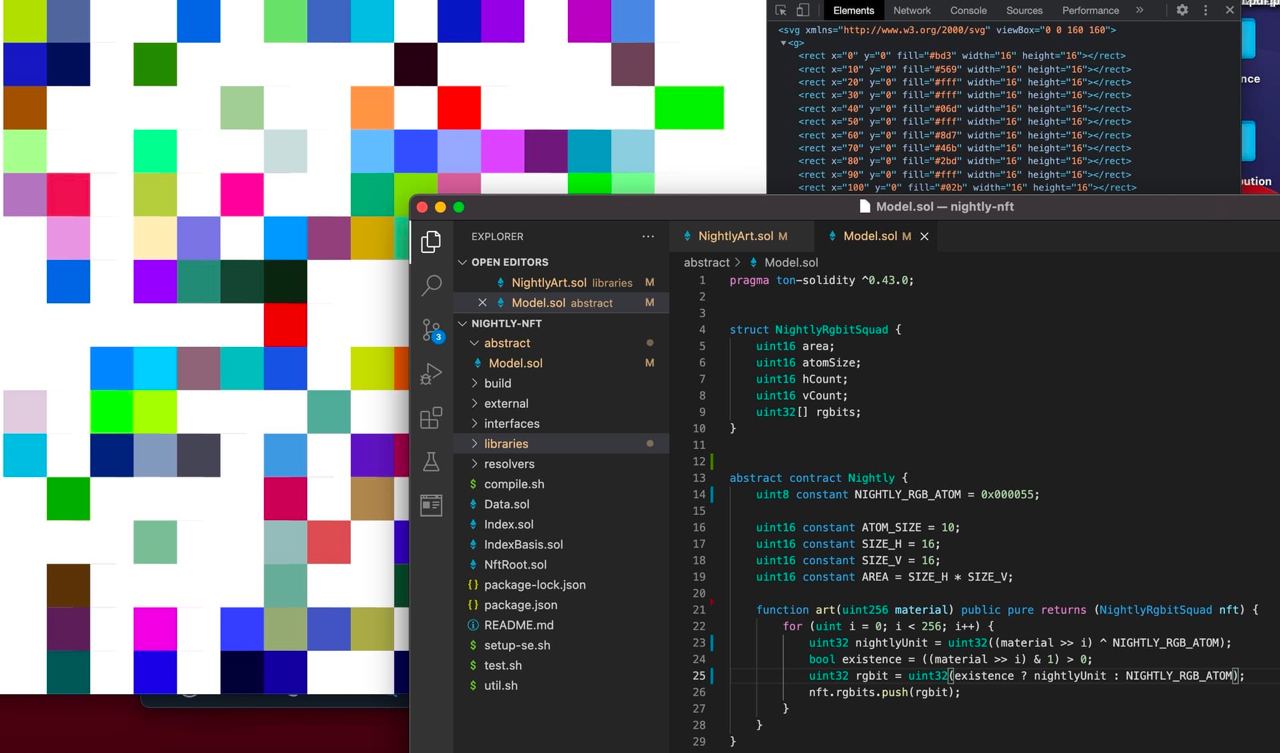Close the Model.sol editor tab
The height and width of the screenshot is (753, 1280).
click(924, 236)
